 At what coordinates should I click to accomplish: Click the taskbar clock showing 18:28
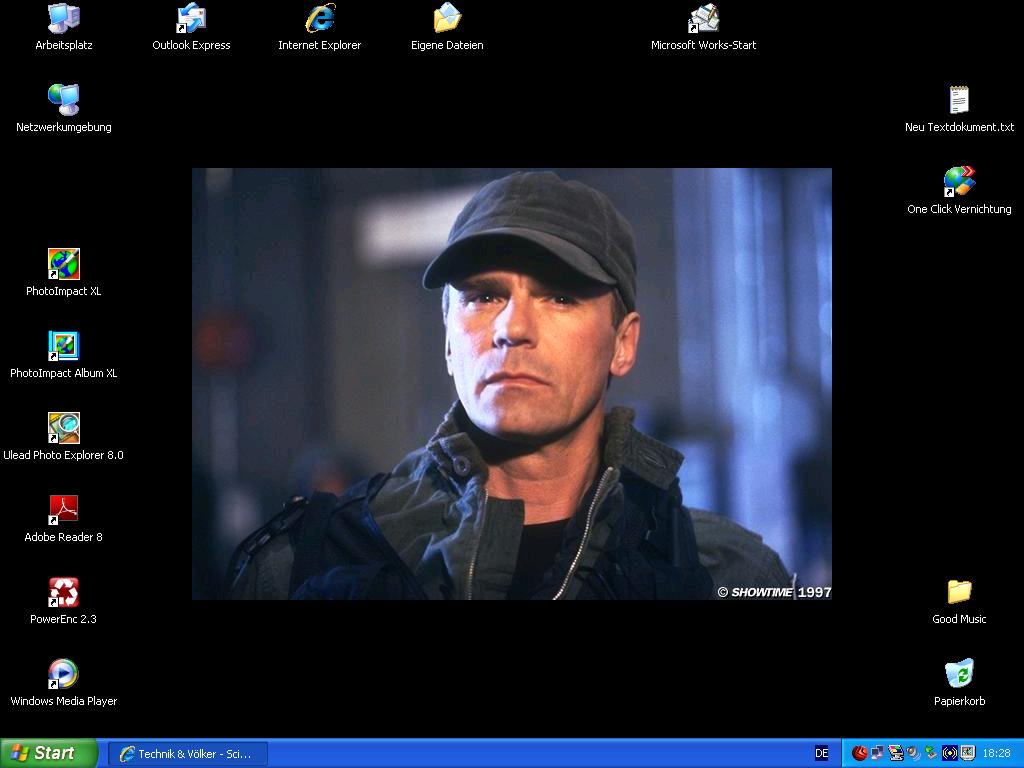click(x=996, y=753)
